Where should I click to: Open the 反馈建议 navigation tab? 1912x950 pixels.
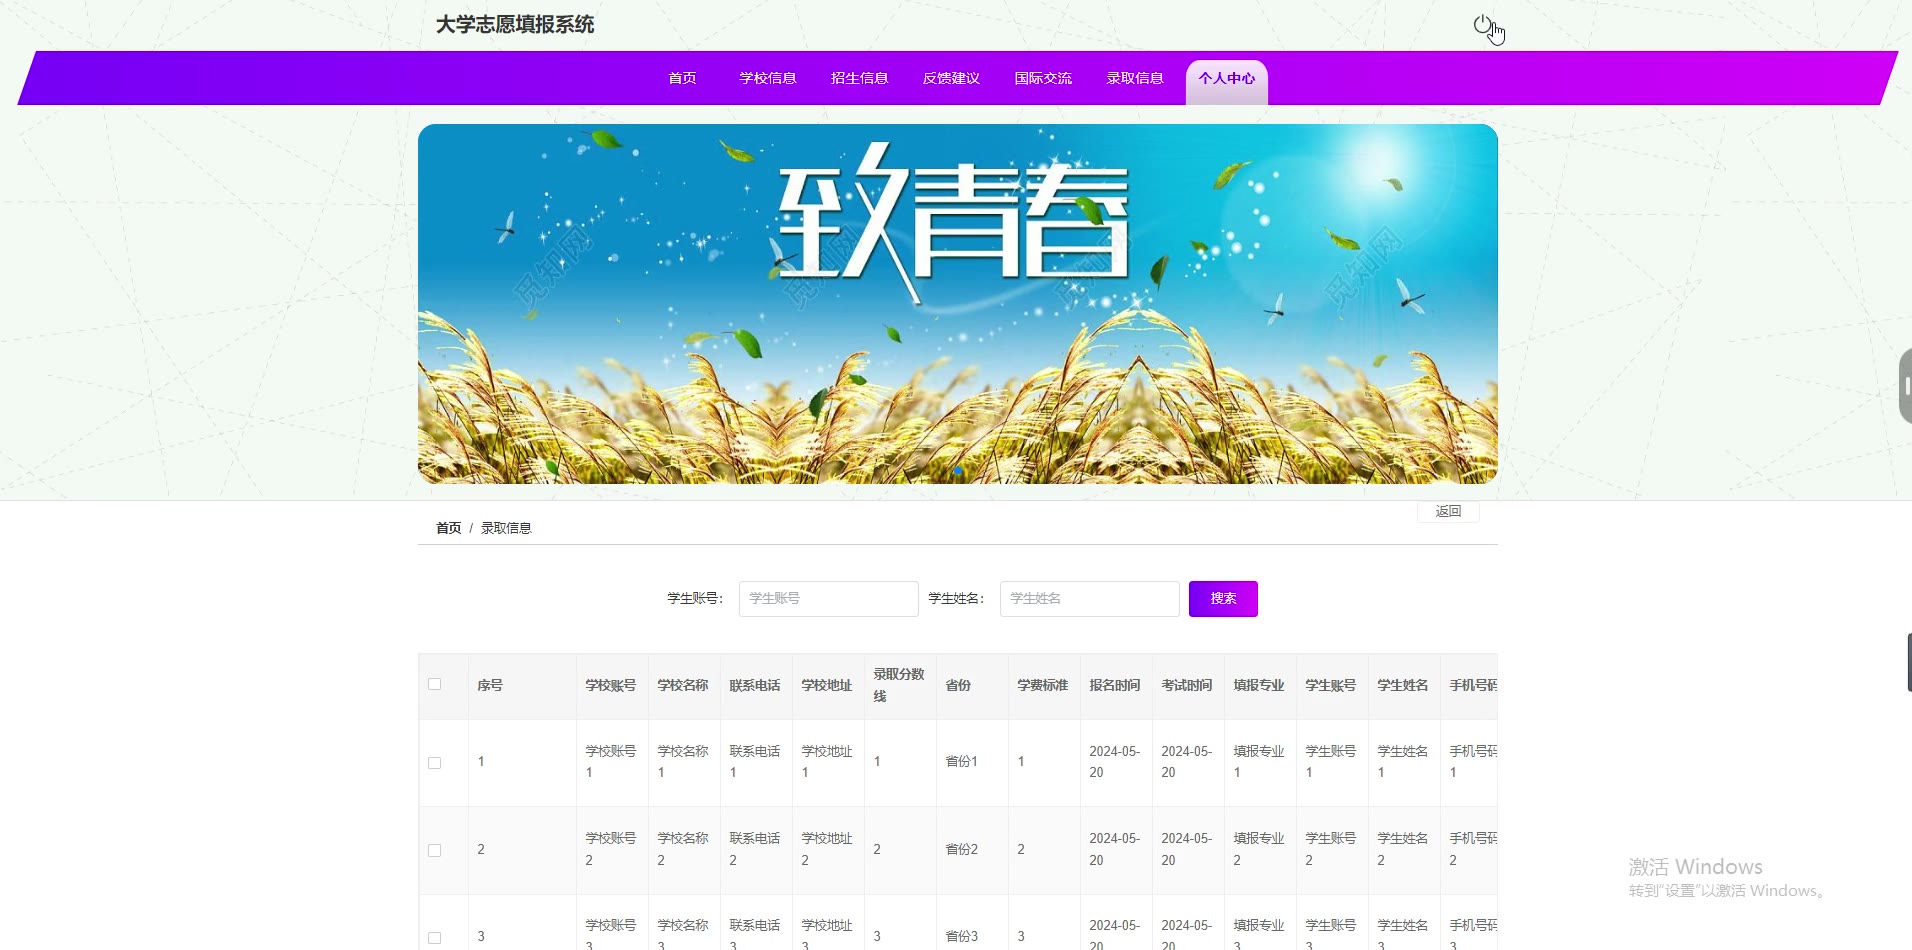(x=951, y=78)
